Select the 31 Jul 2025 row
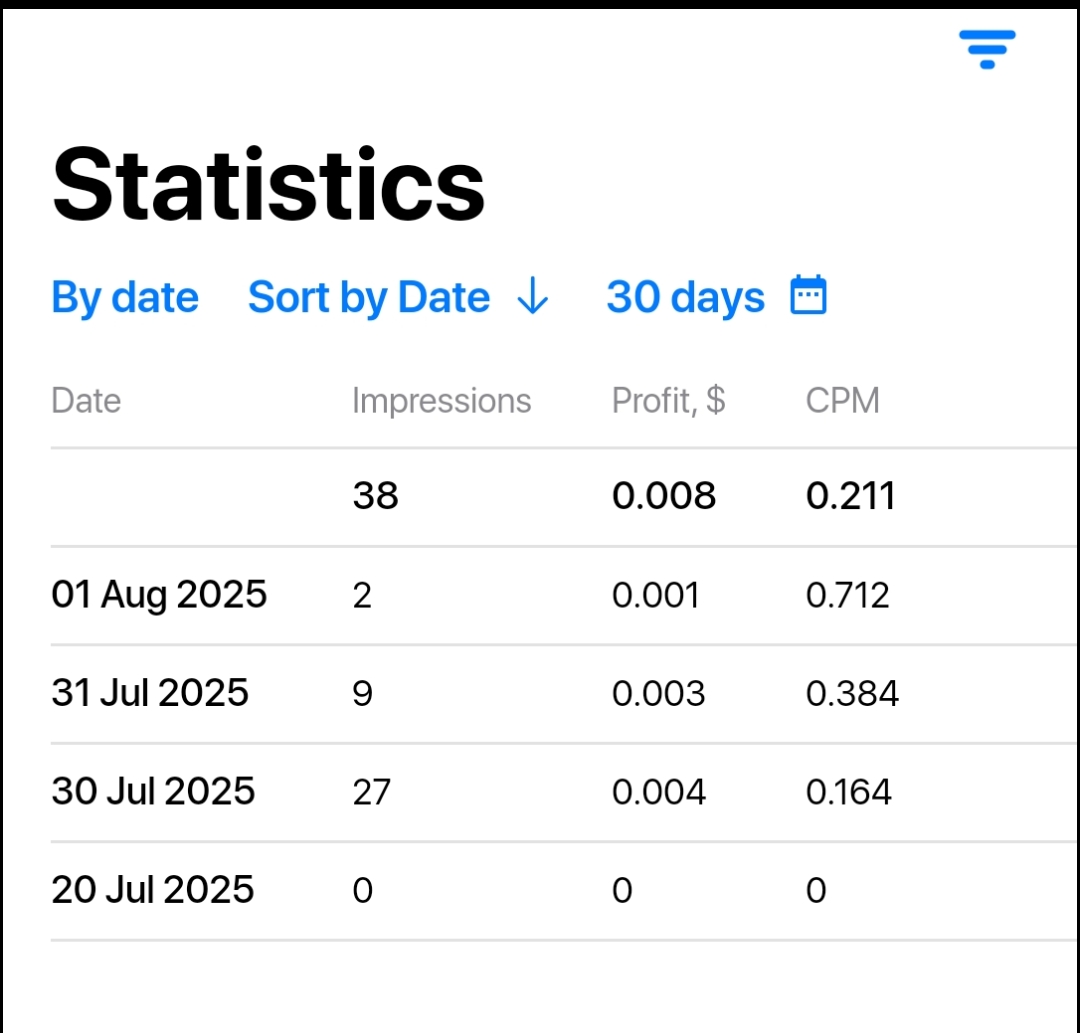 click(563, 694)
